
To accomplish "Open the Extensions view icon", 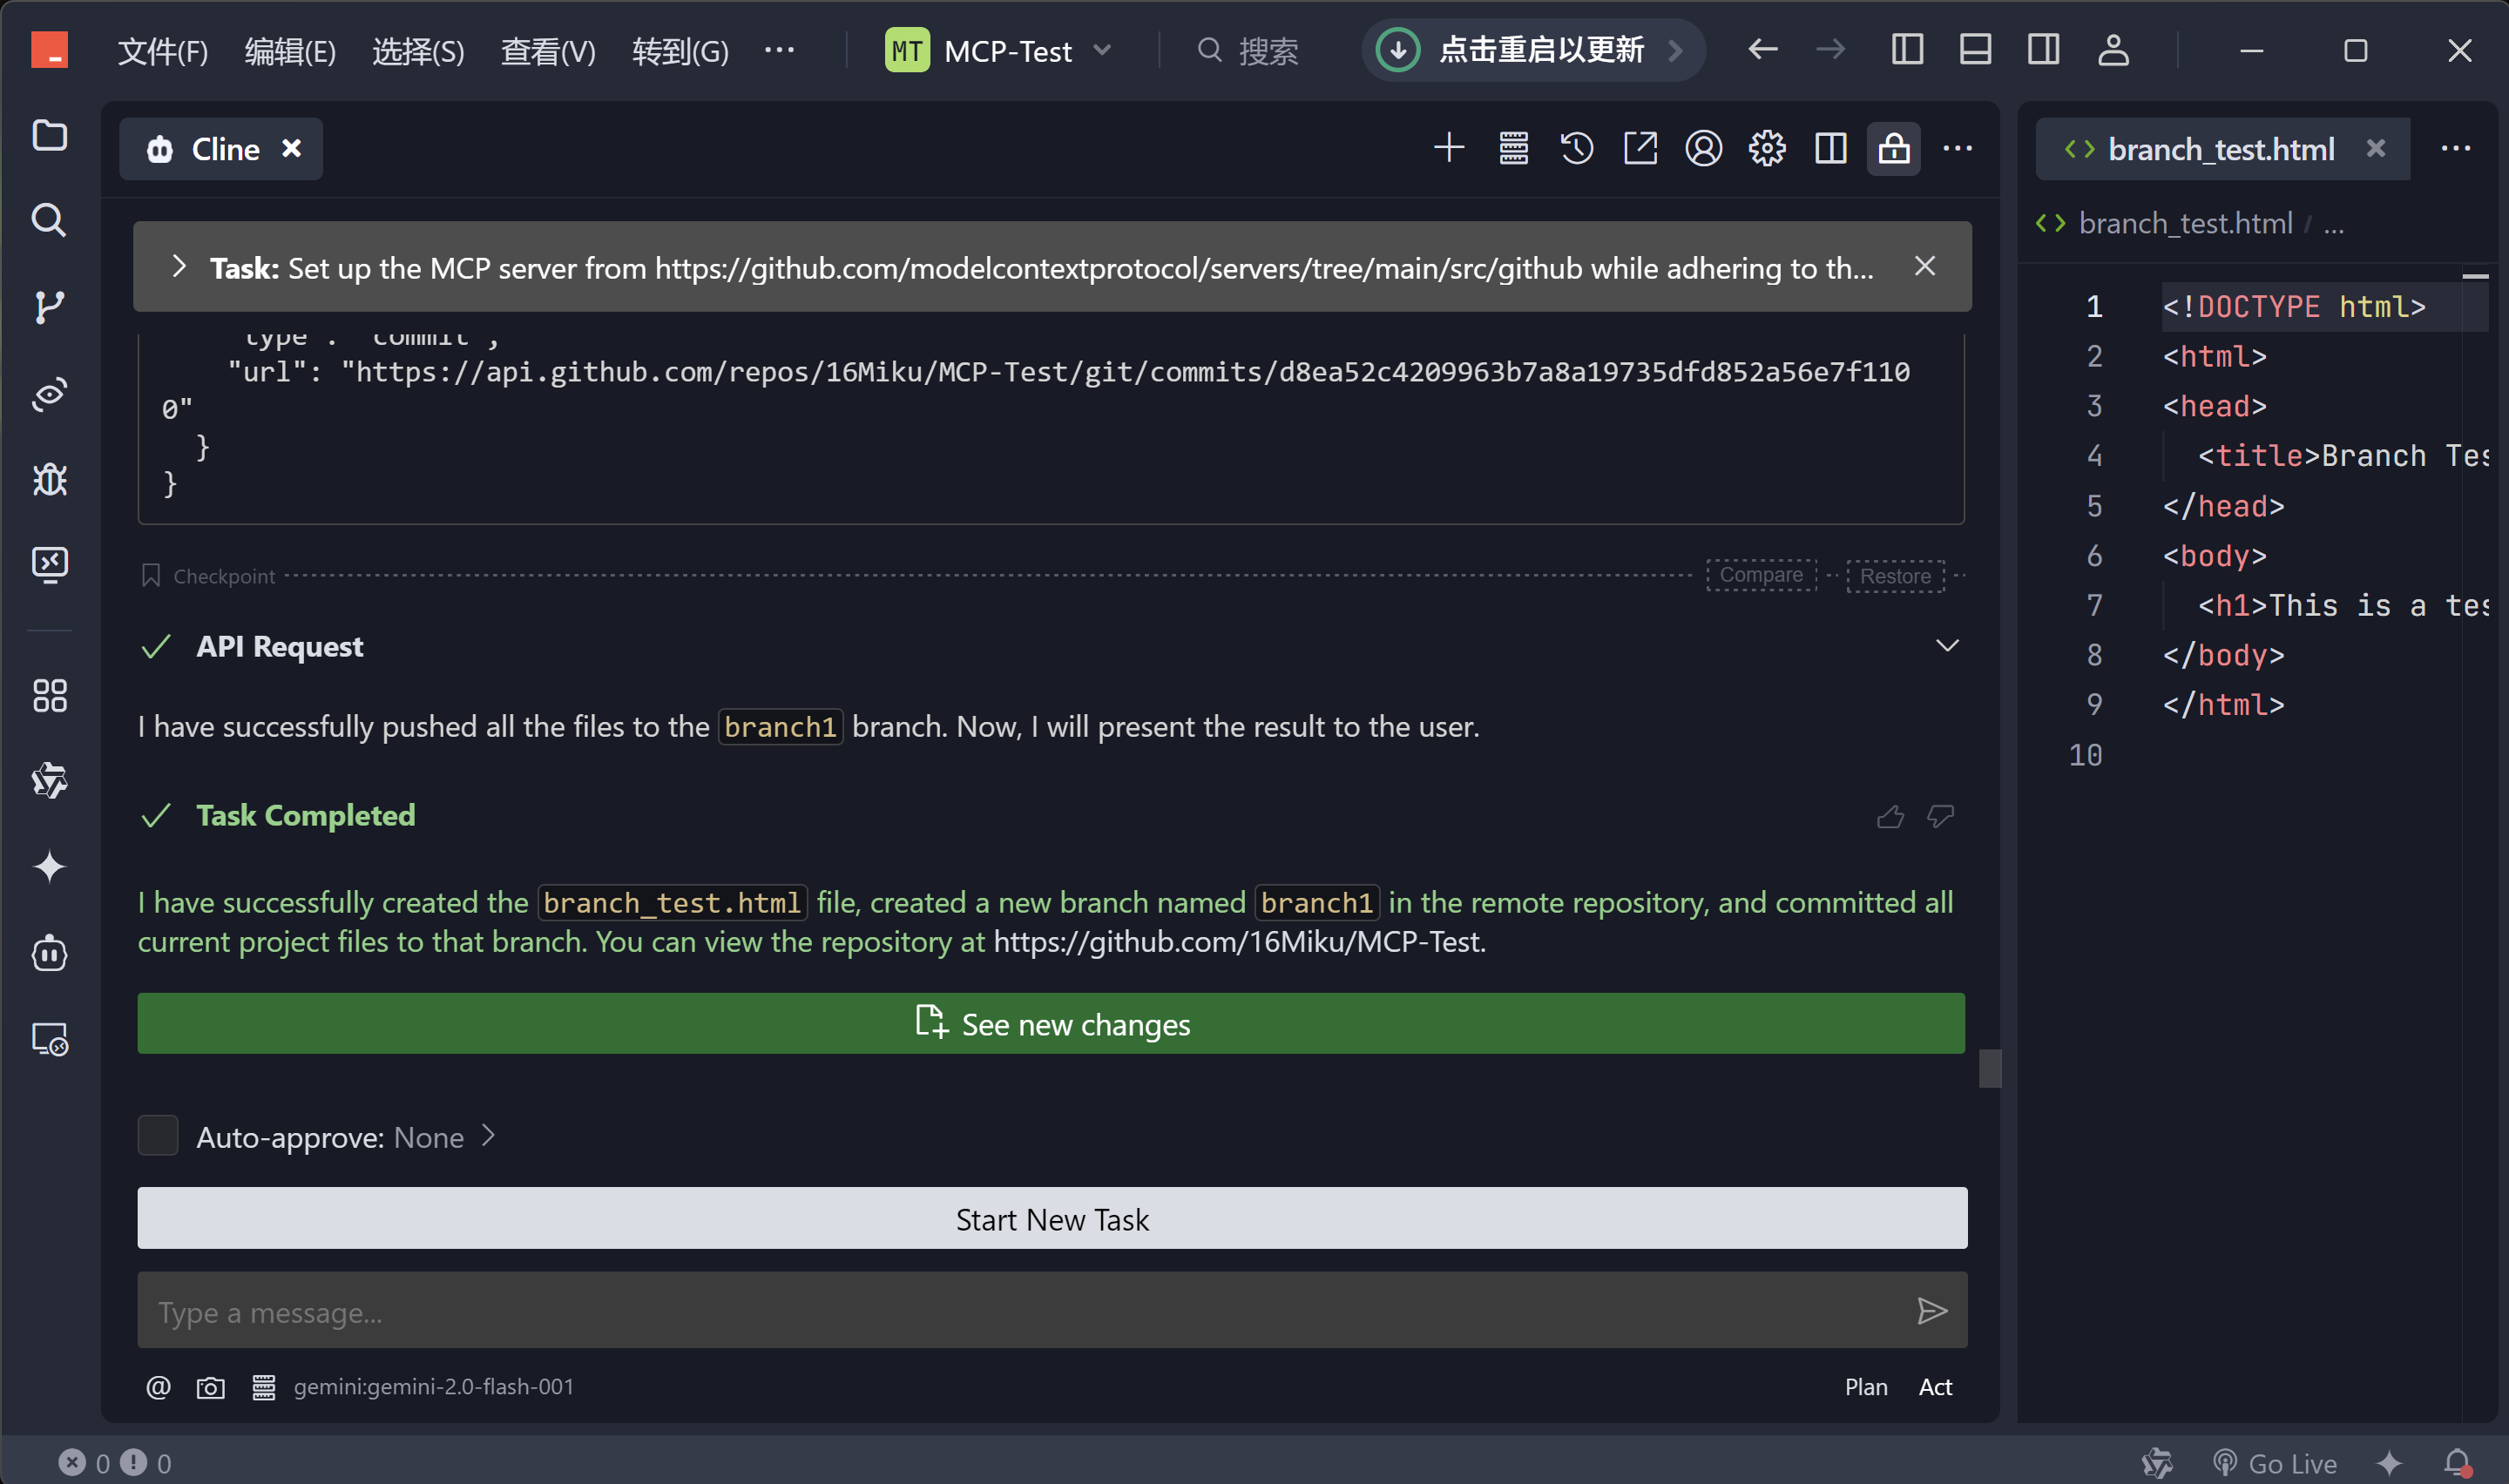I will 49,695.
